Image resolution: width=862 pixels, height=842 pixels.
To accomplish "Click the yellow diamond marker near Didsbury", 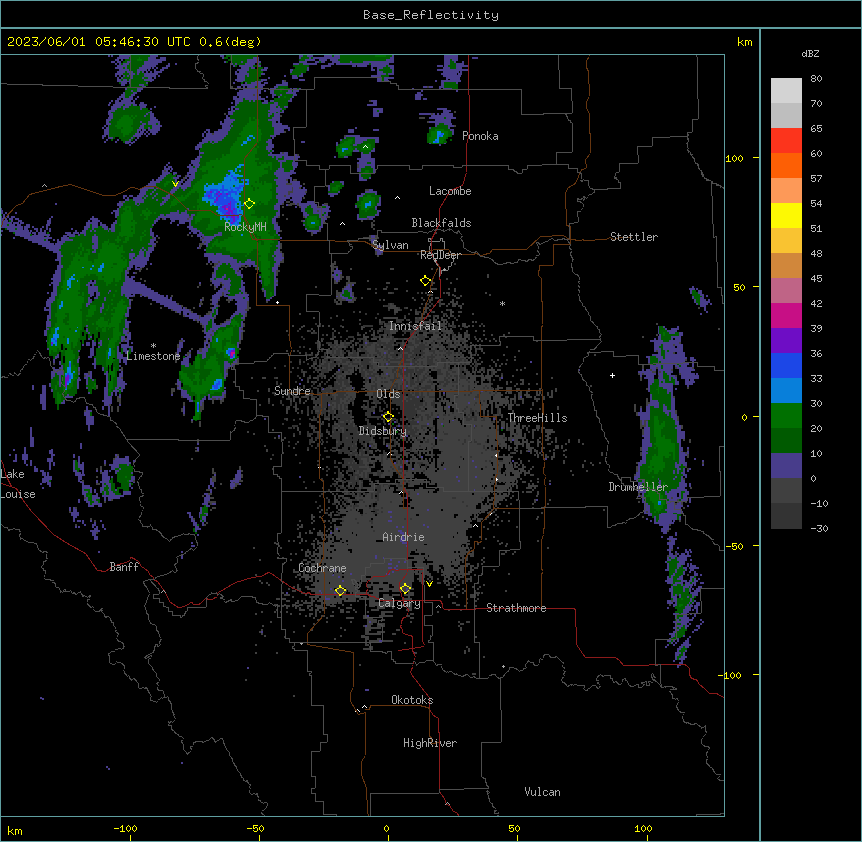I will pos(388,417).
